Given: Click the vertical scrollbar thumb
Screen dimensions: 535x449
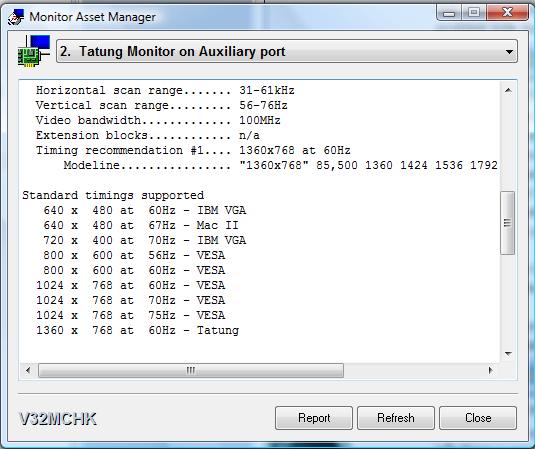Looking at the screenshot, I should click(508, 223).
